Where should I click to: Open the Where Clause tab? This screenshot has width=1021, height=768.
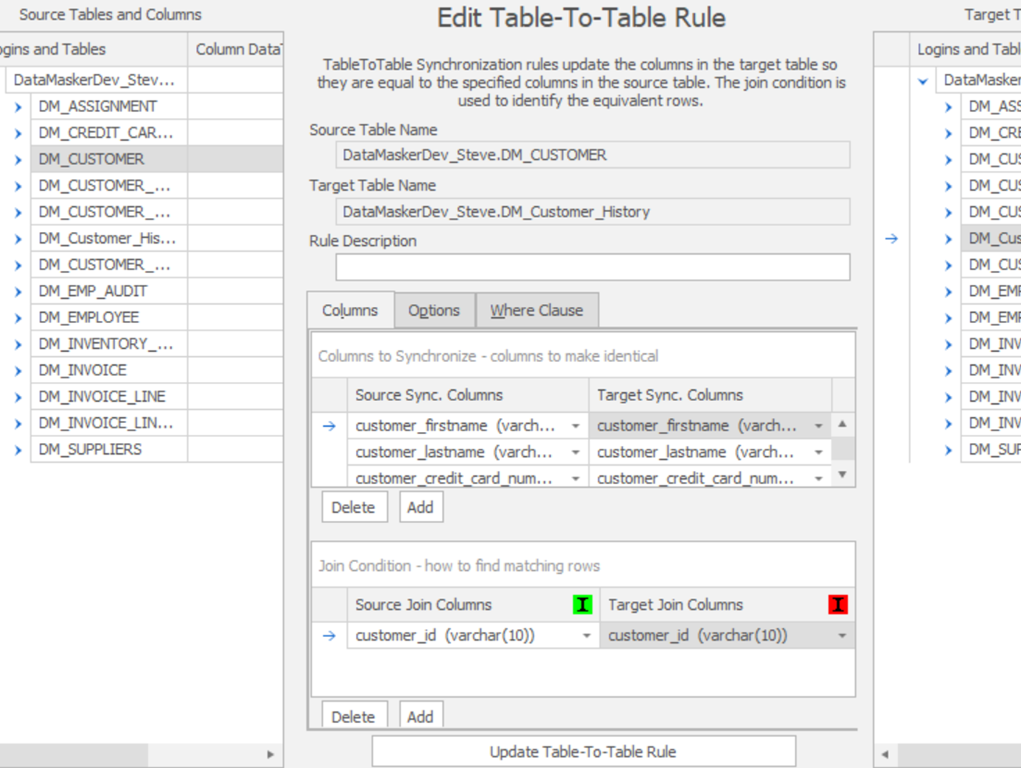536,310
